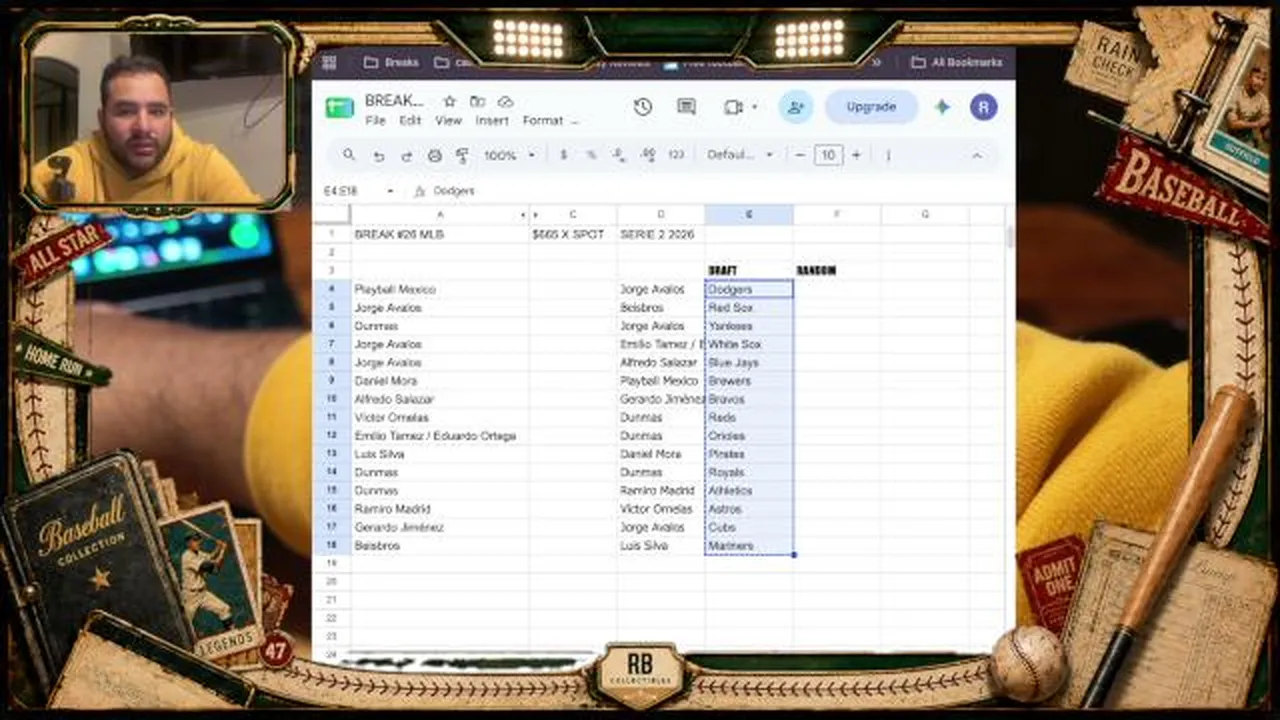Select the cell containing Brewers
The image size is (1280, 720).
coord(749,381)
